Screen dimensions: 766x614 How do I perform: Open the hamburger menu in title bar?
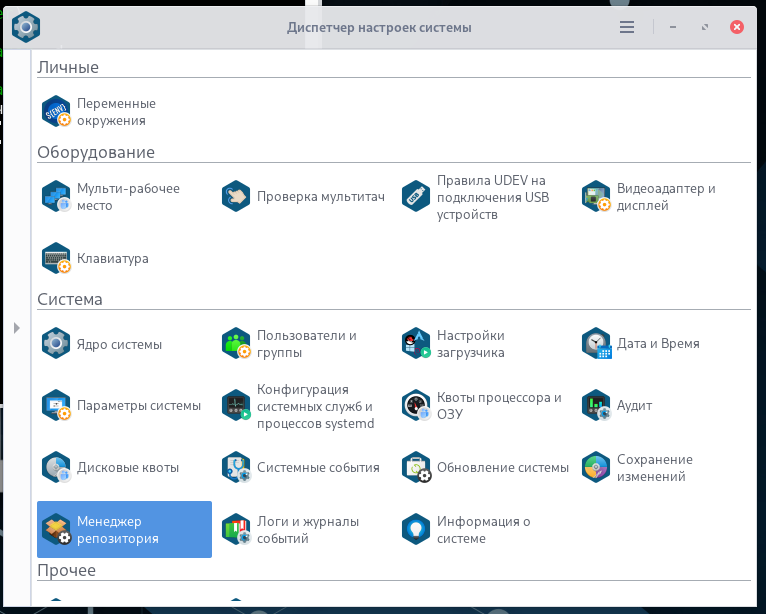click(x=627, y=27)
